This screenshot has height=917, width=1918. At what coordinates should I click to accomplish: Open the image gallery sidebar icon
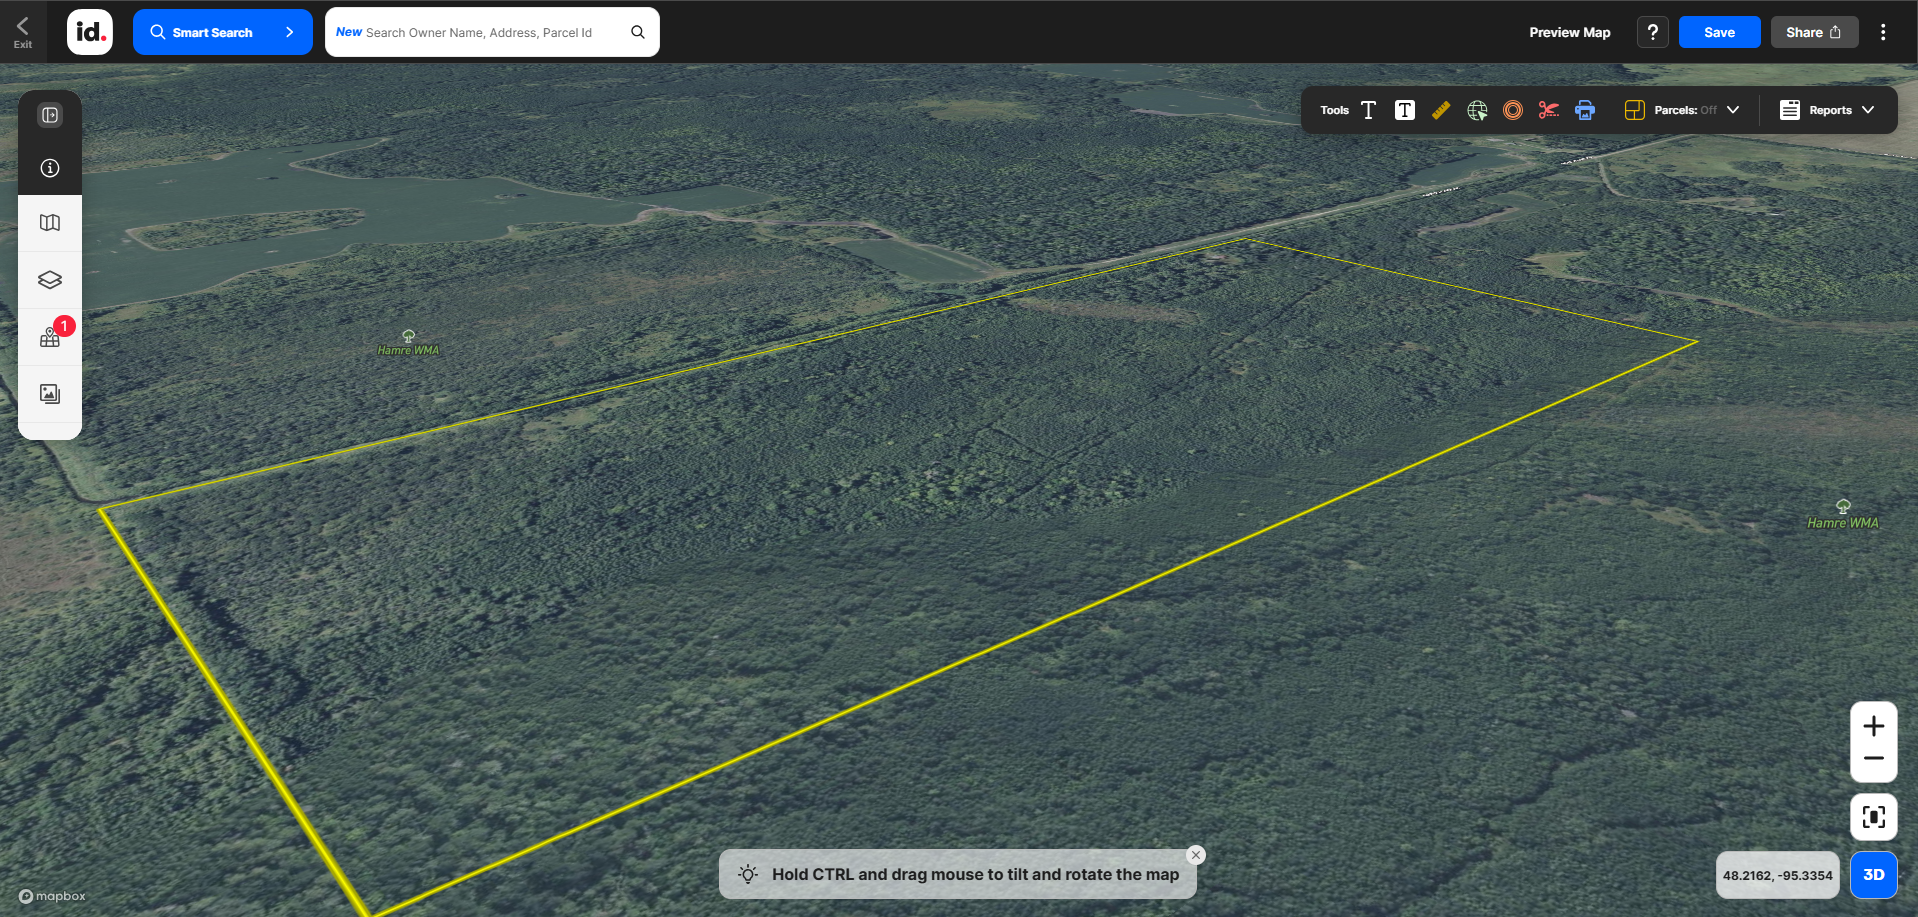[50, 394]
